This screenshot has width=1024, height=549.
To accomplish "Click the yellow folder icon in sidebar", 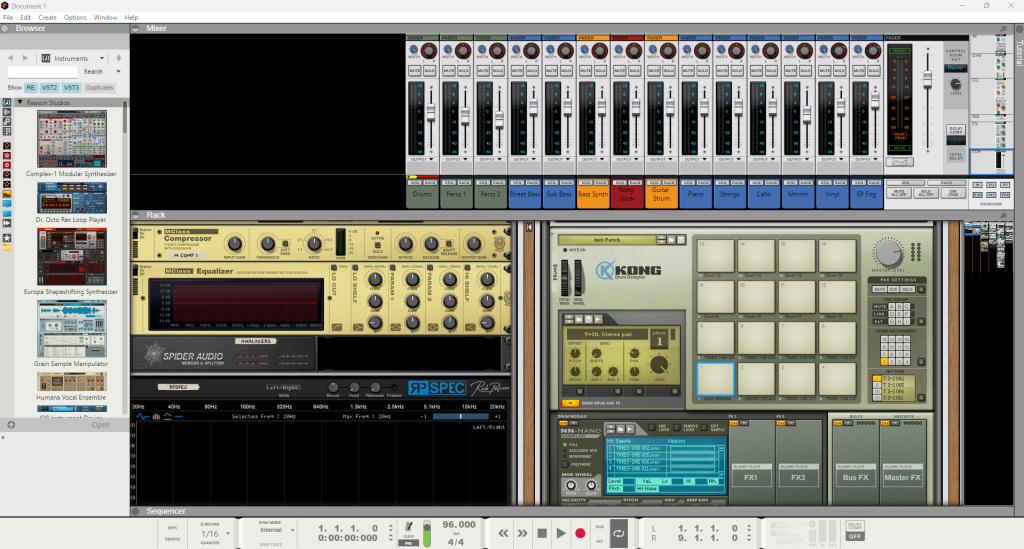I will pyautogui.click(x=7, y=248).
